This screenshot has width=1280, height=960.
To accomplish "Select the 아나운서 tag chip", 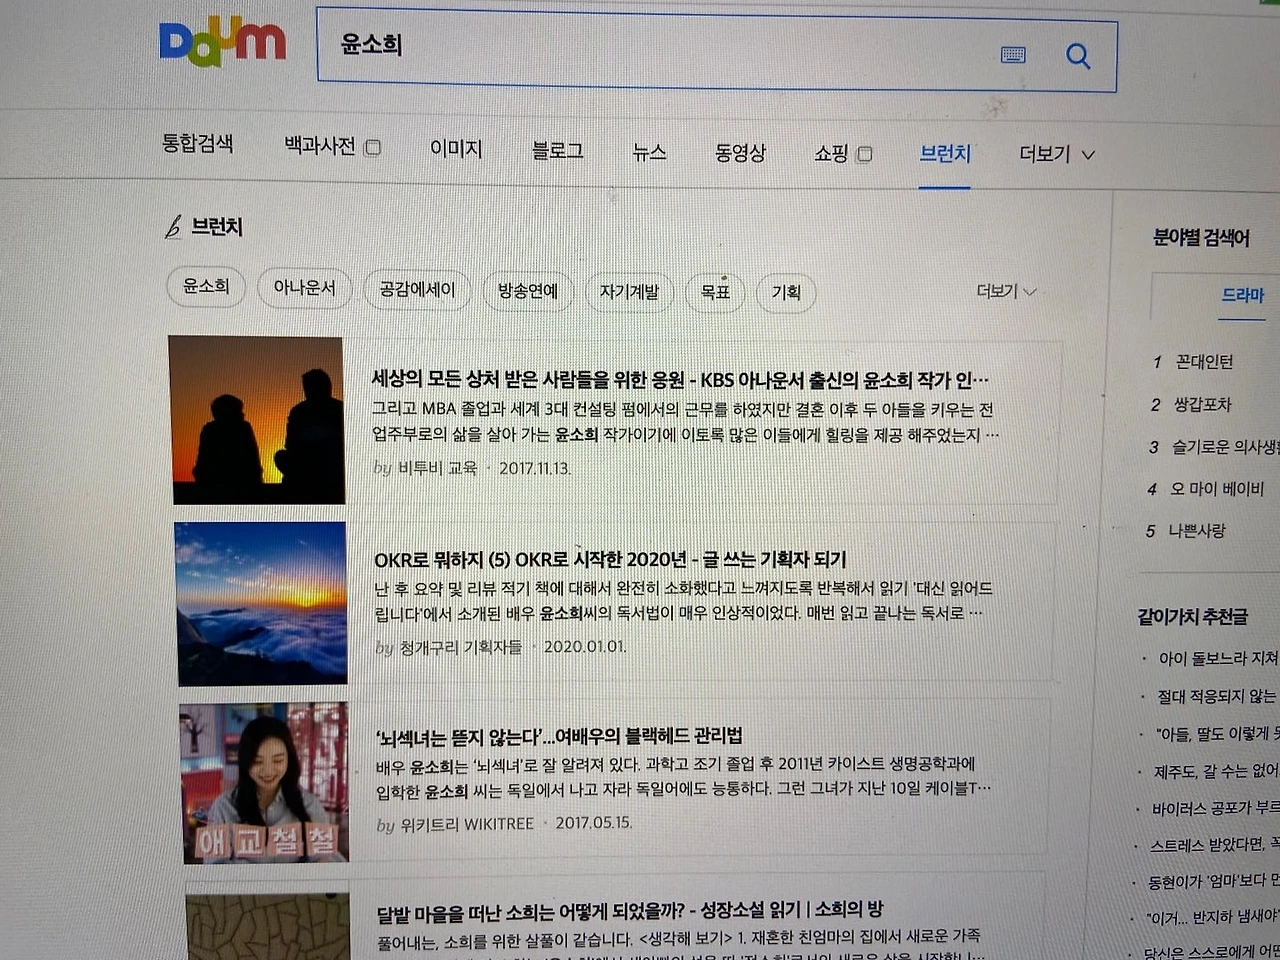I will pos(304,287).
